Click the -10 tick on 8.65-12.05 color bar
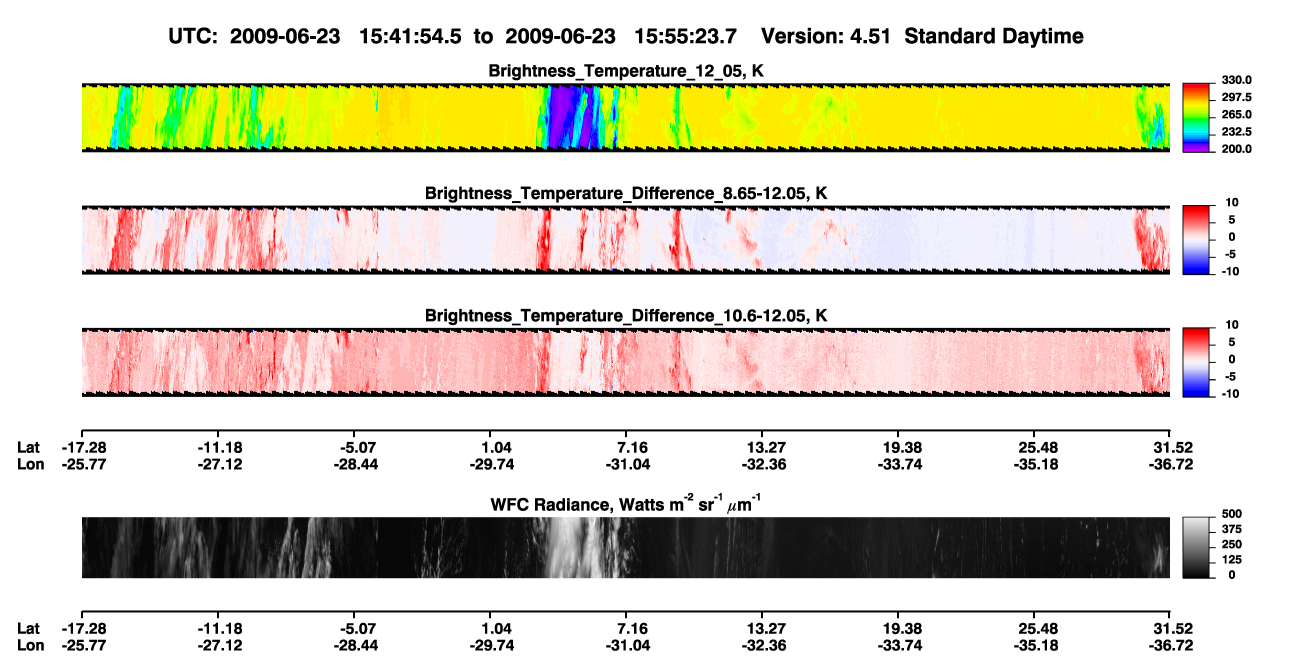This screenshot has width=1300, height=667. tap(1231, 271)
